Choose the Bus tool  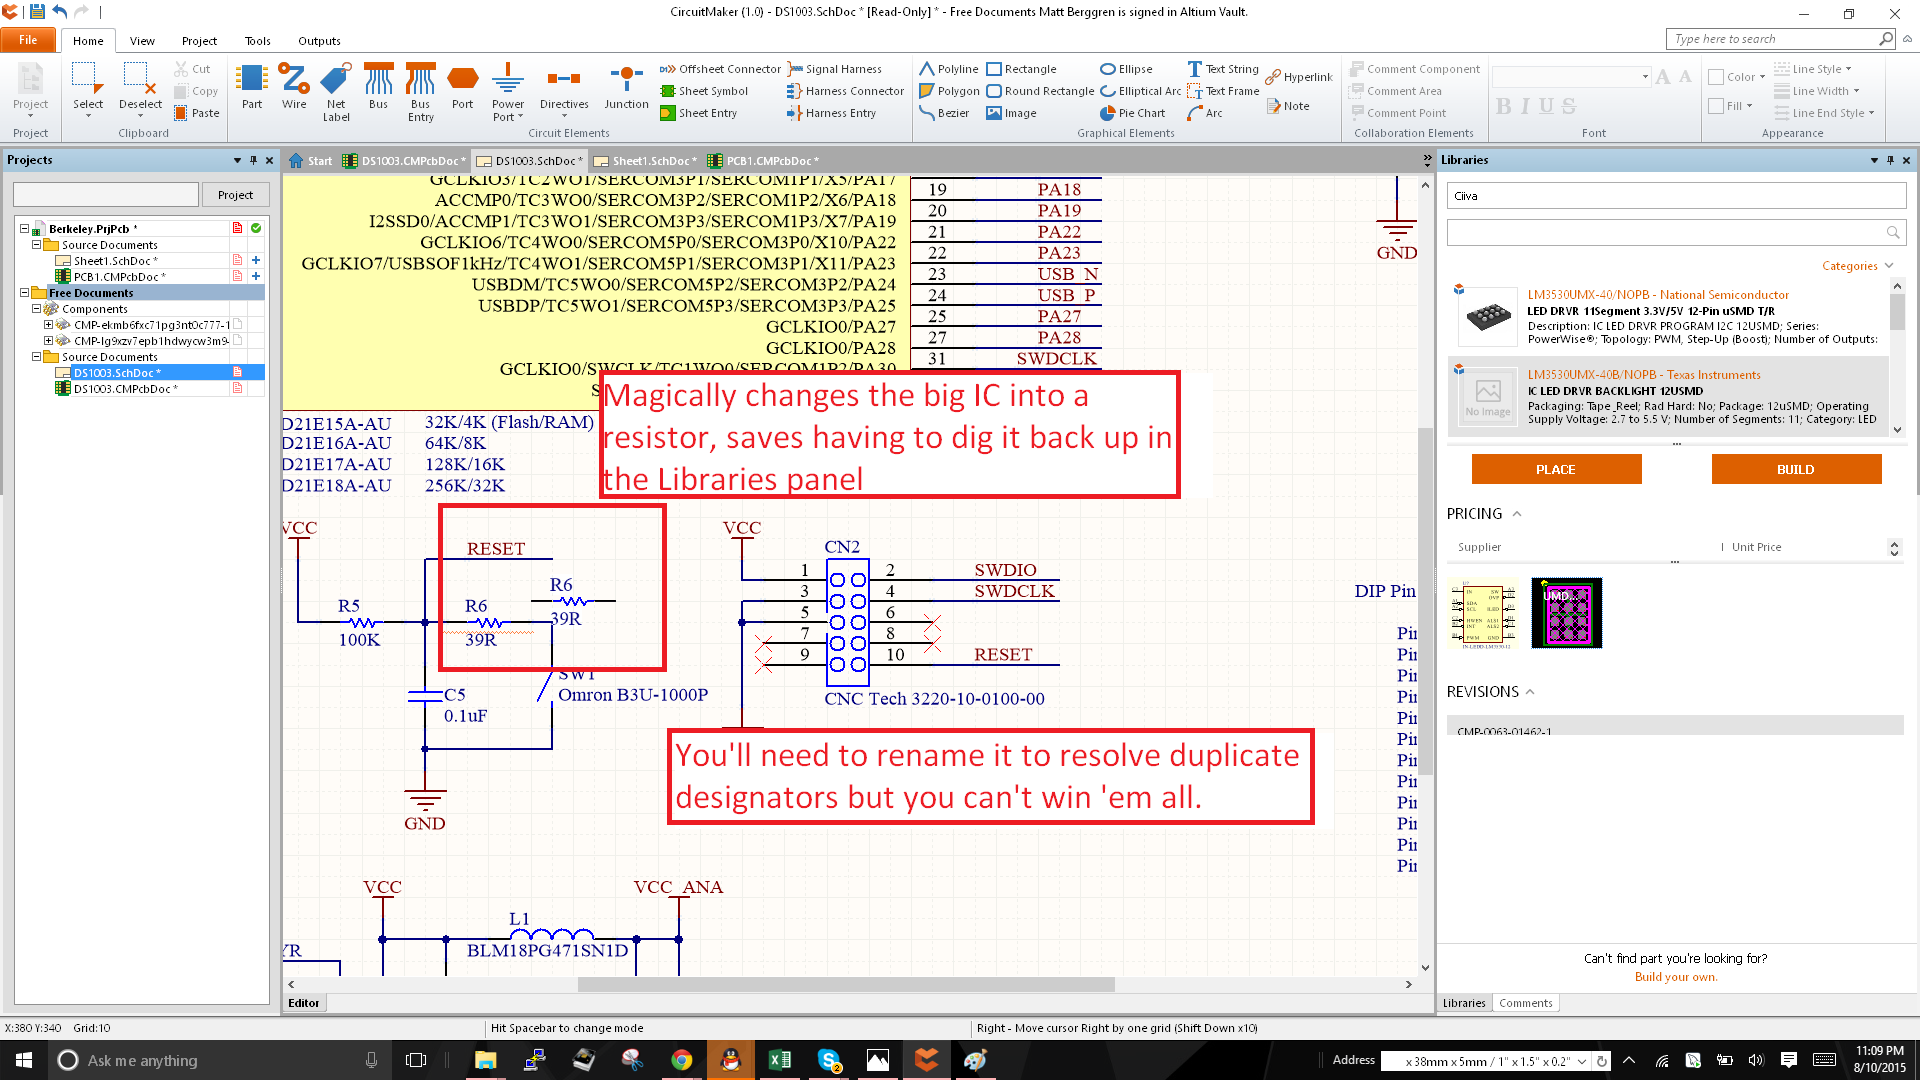pos(378,87)
